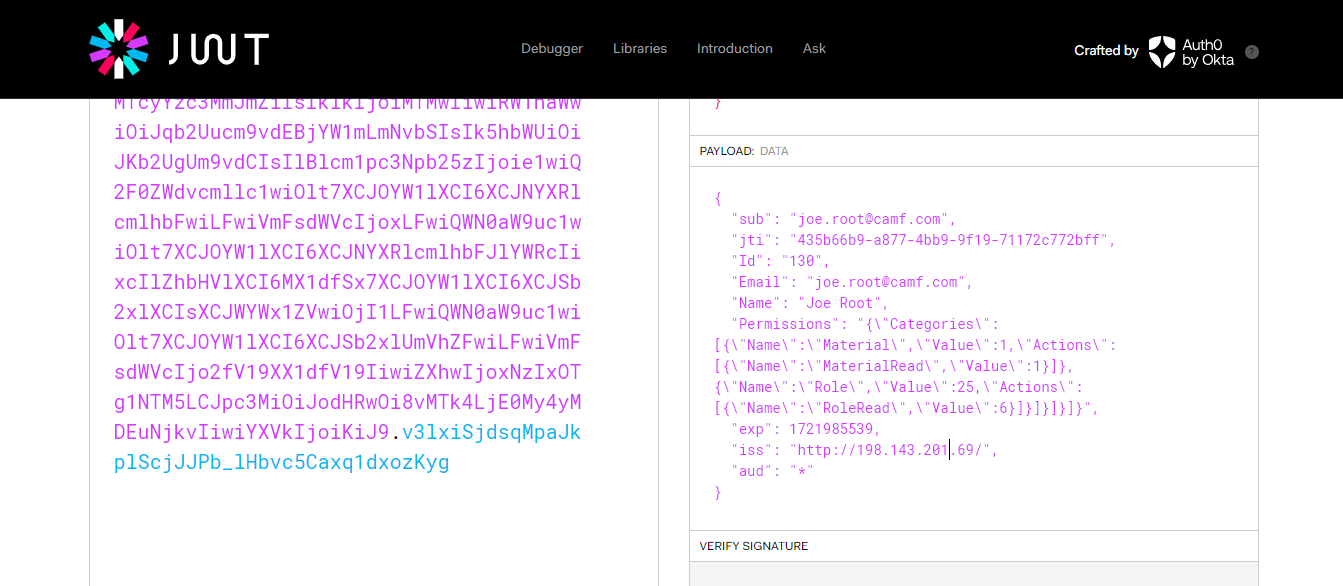The image size is (1343, 586).
Task: Click the MaterialRead actions line
Action: (x=894, y=366)
